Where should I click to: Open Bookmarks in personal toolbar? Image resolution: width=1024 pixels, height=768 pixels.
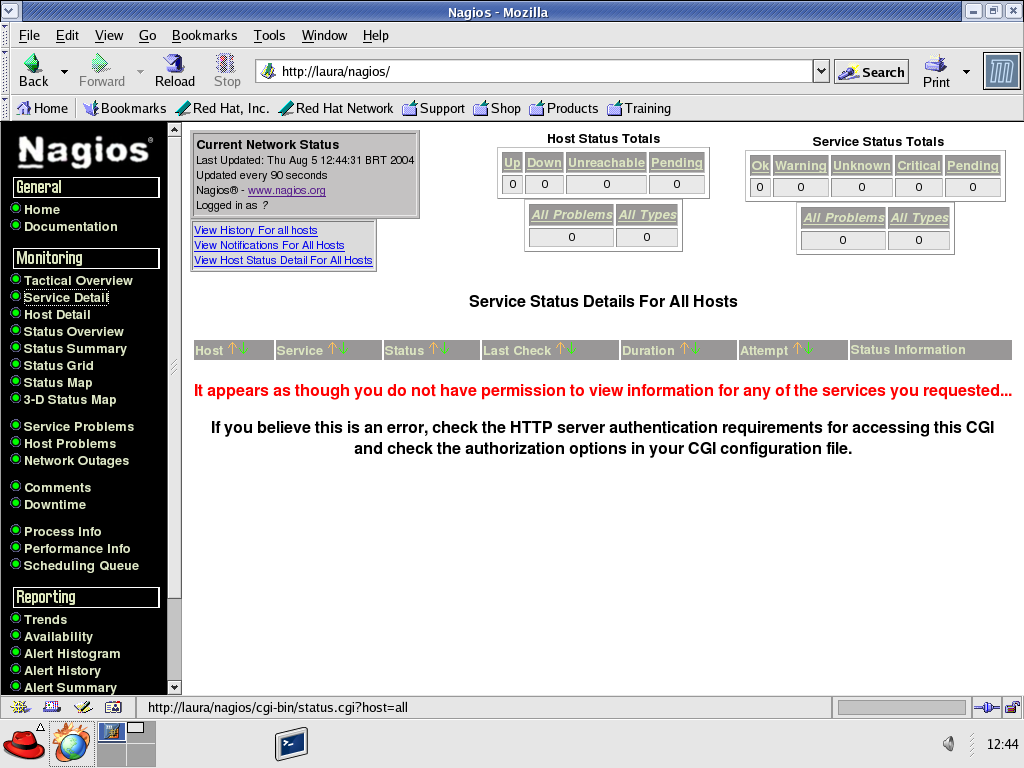[125, 108]
